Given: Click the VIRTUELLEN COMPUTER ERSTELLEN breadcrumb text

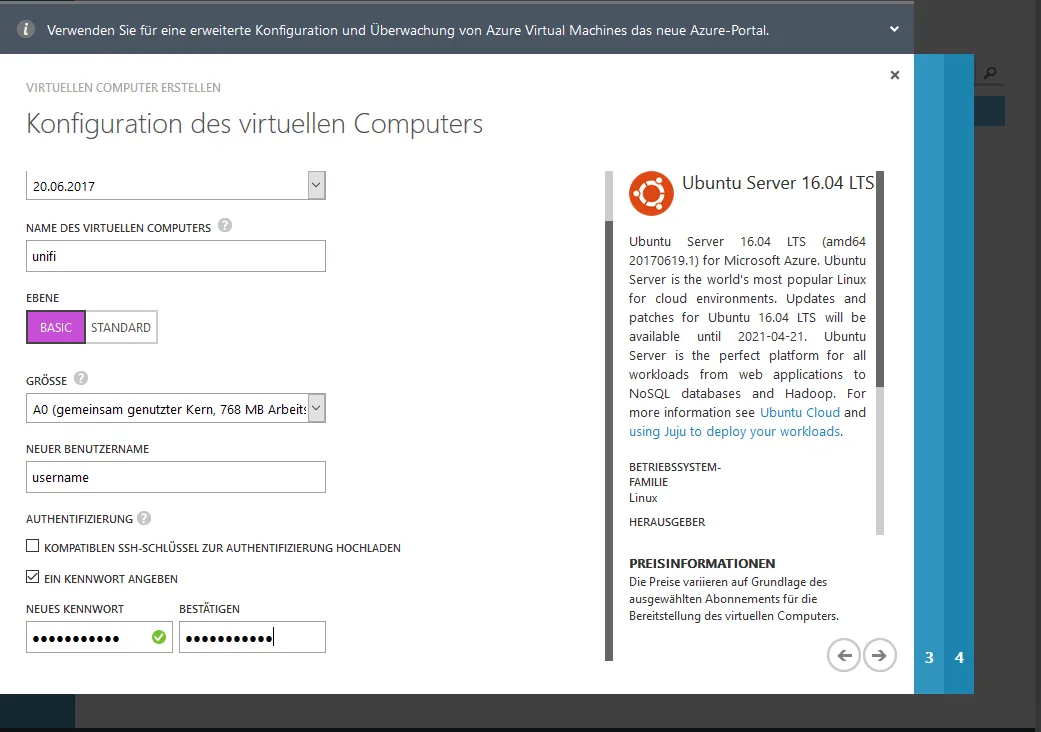Looking at the screenshot, I should click(x=123, y=88).
